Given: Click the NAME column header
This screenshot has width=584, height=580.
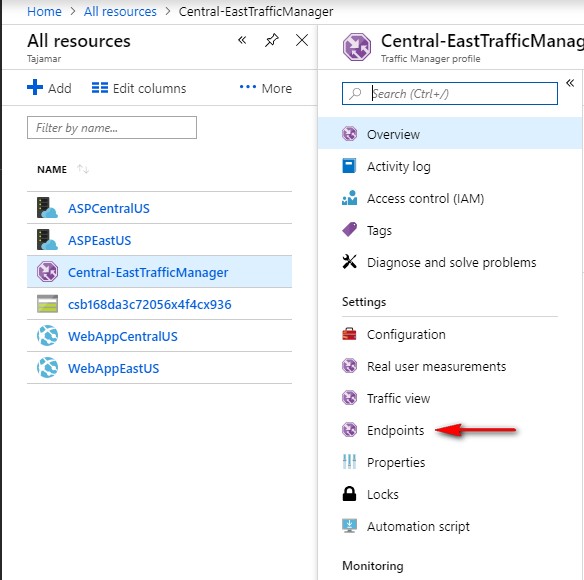Looking at the screenshot, I should (52, 169).
